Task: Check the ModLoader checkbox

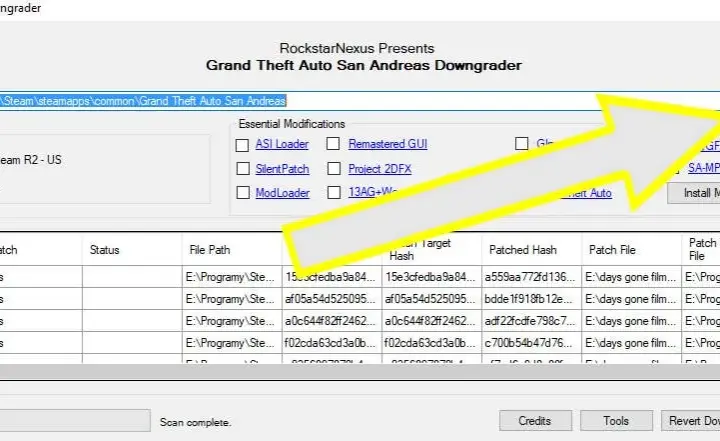Action: click(242, 192)
